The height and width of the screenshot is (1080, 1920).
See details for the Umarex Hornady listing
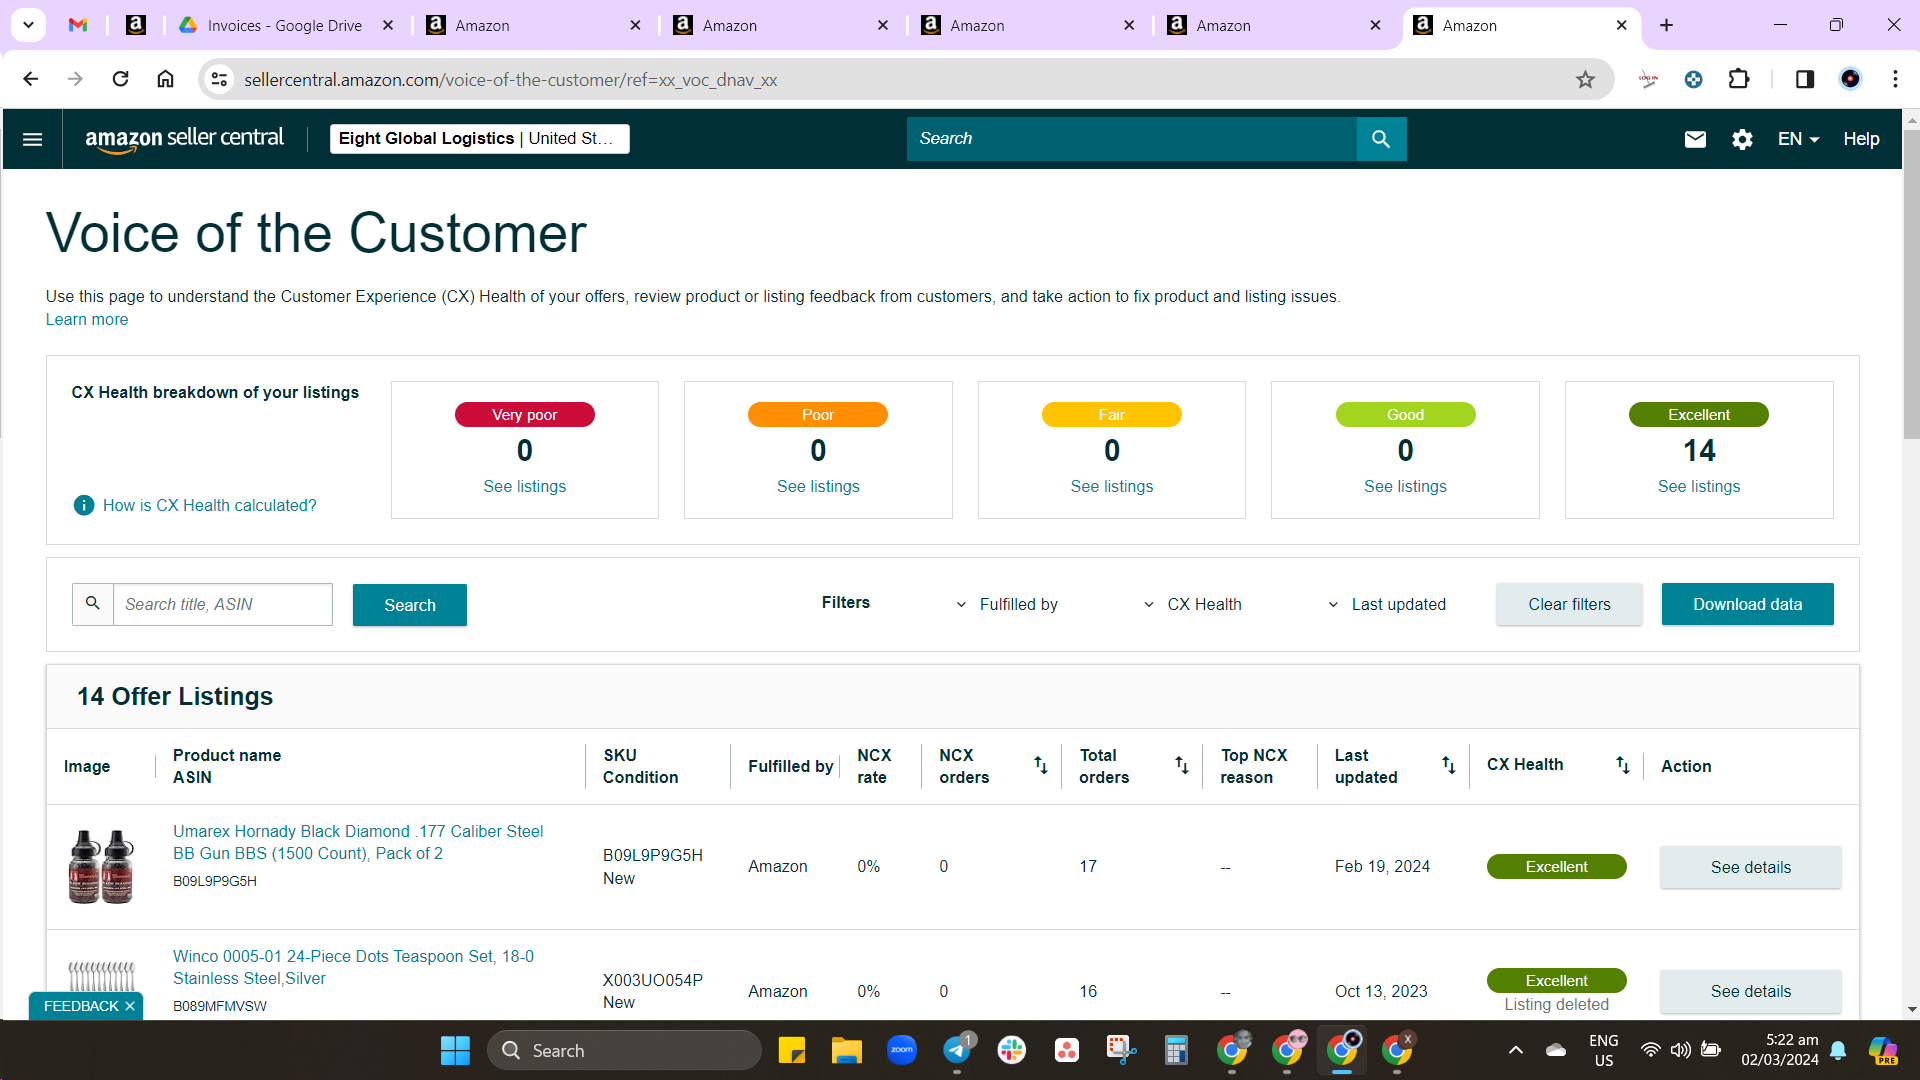click(x=1751, y=867)
